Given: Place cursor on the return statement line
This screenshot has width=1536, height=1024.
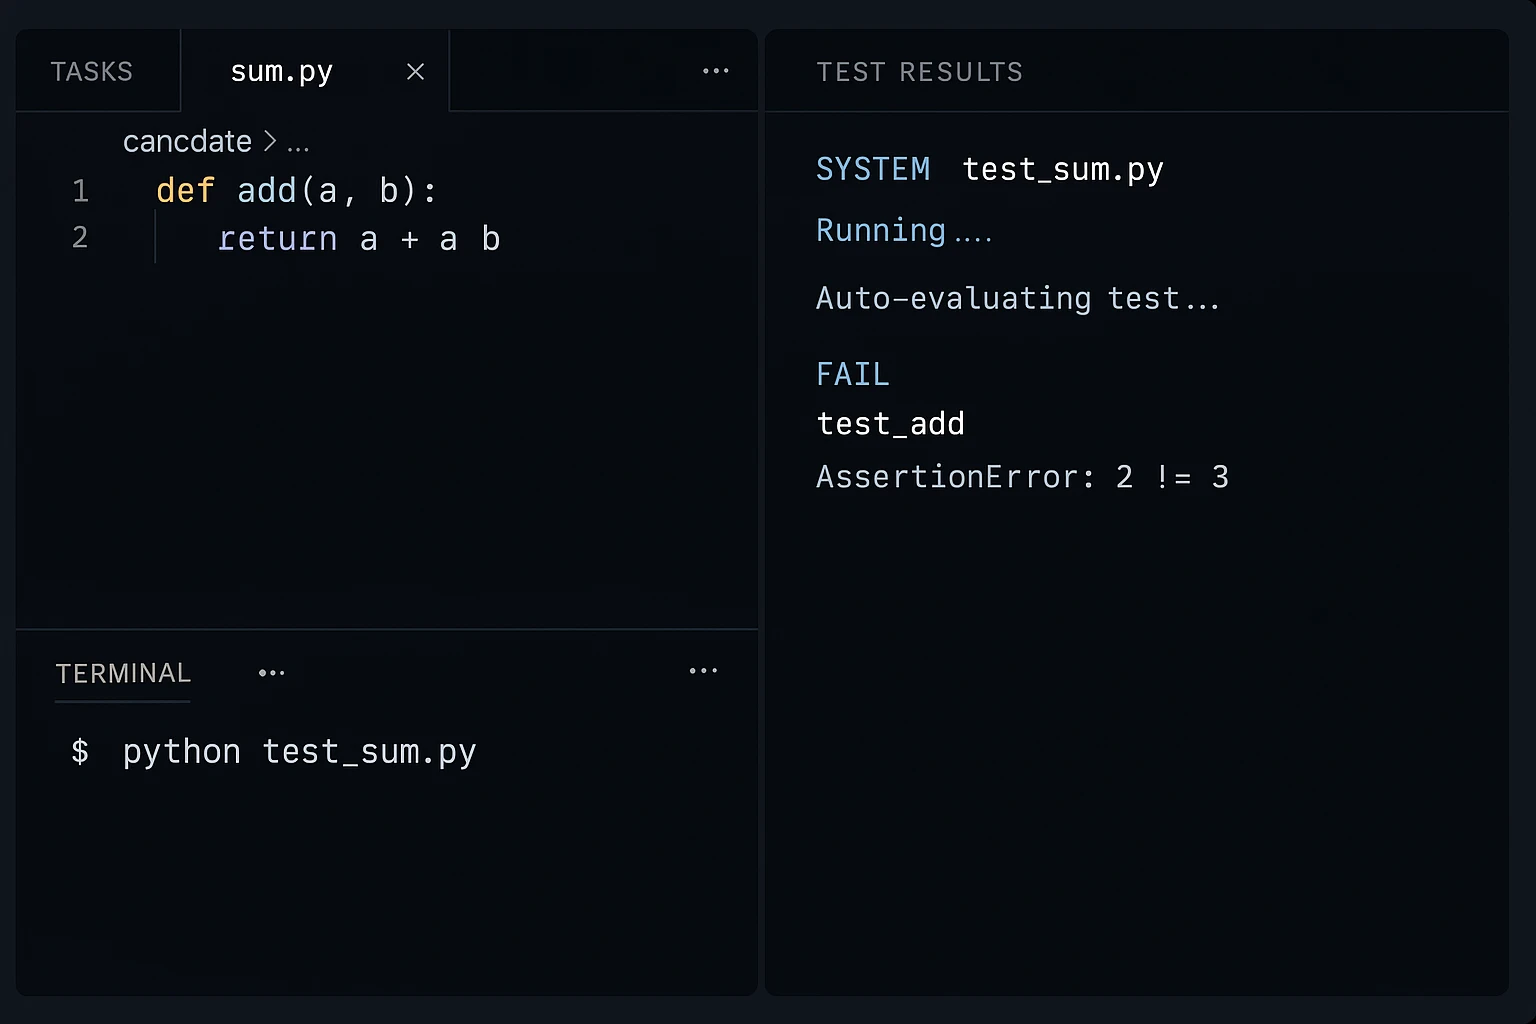Looking at the screenshot, I should 358,239.
